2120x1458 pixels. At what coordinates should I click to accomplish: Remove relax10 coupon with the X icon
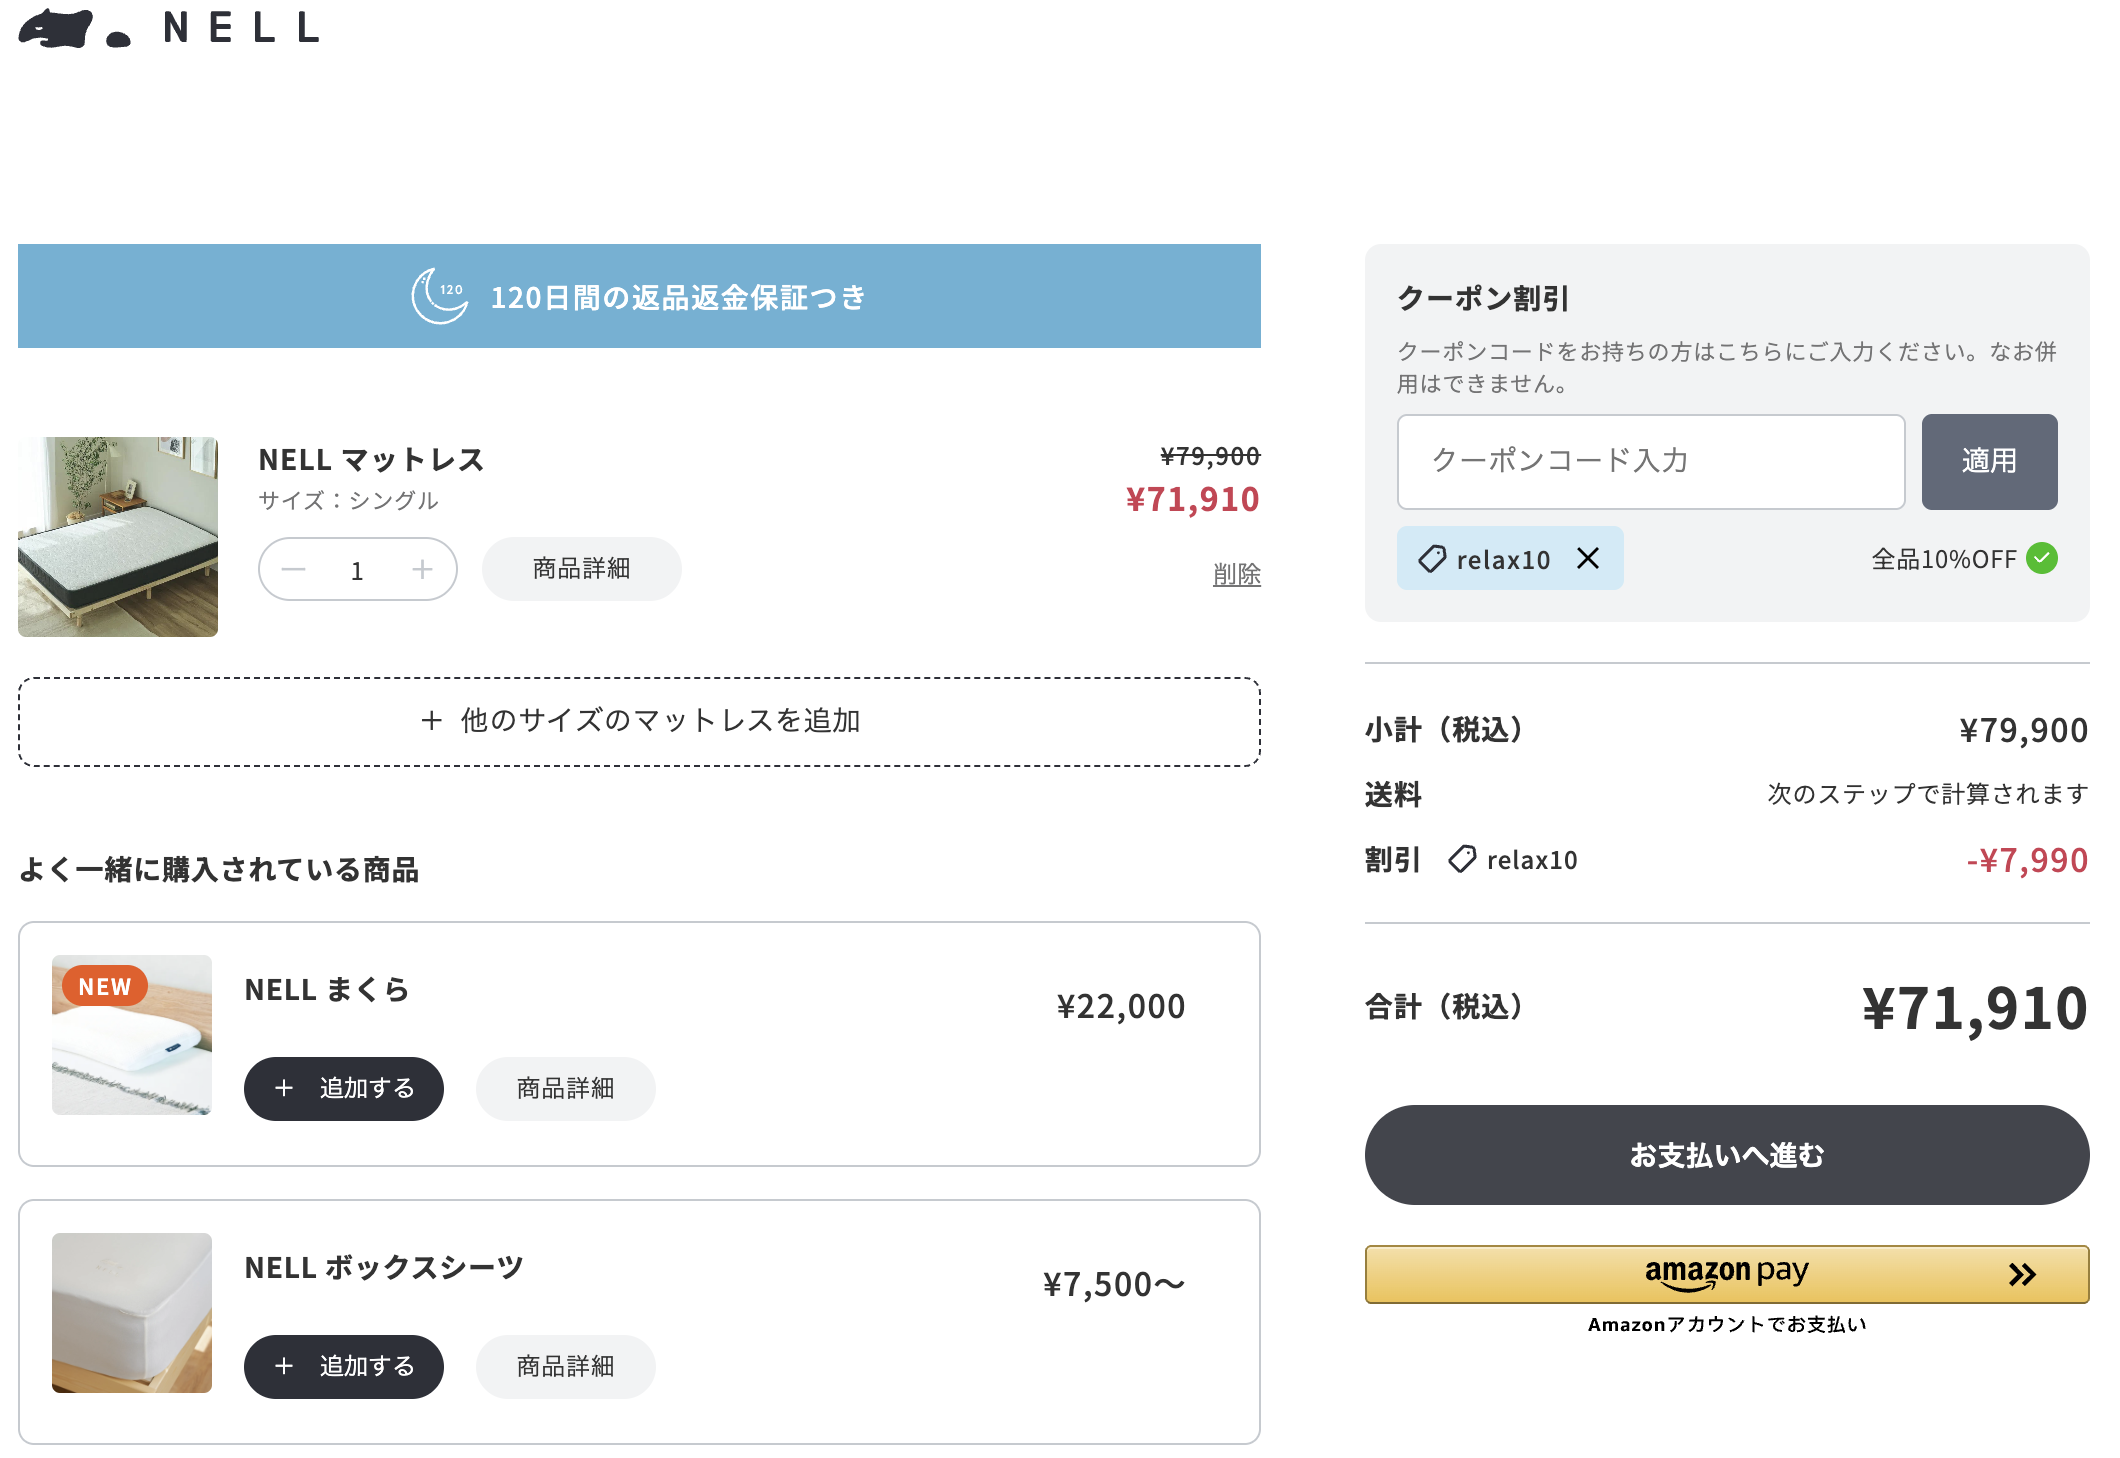(1588, 558)
